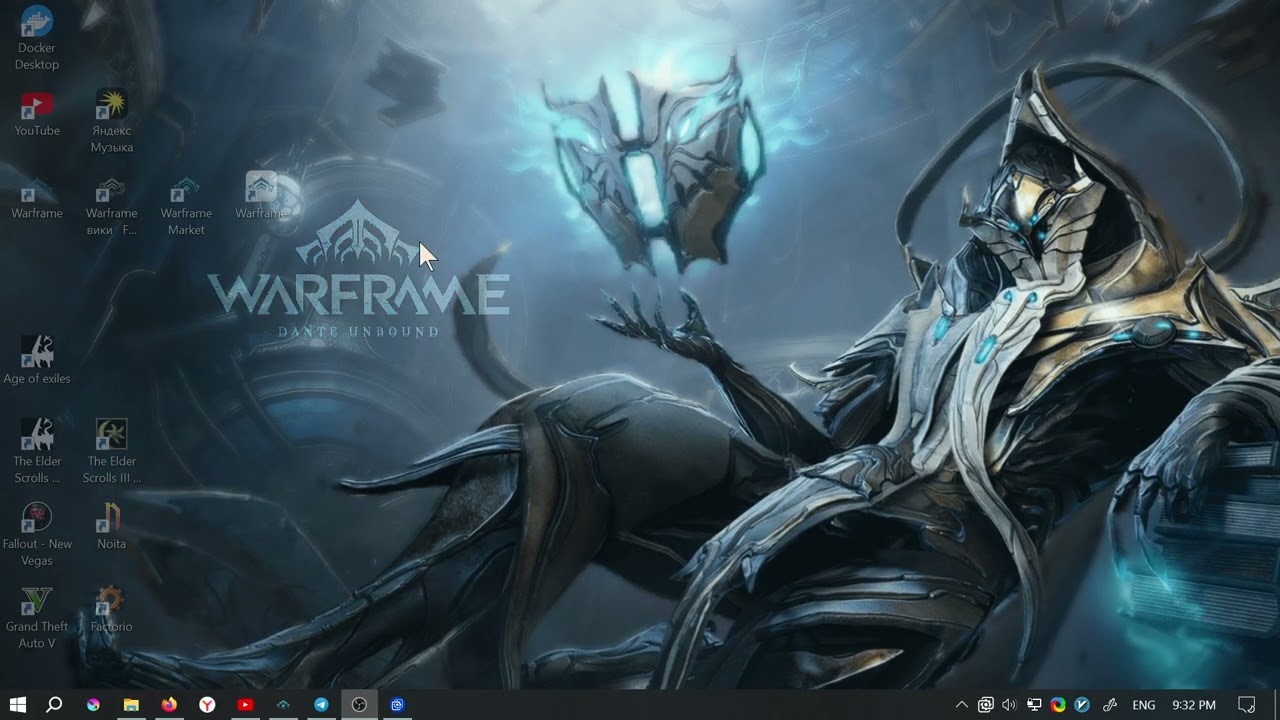
Task: Open the YouTube desktop shortcut
Action: click(37, 113)
